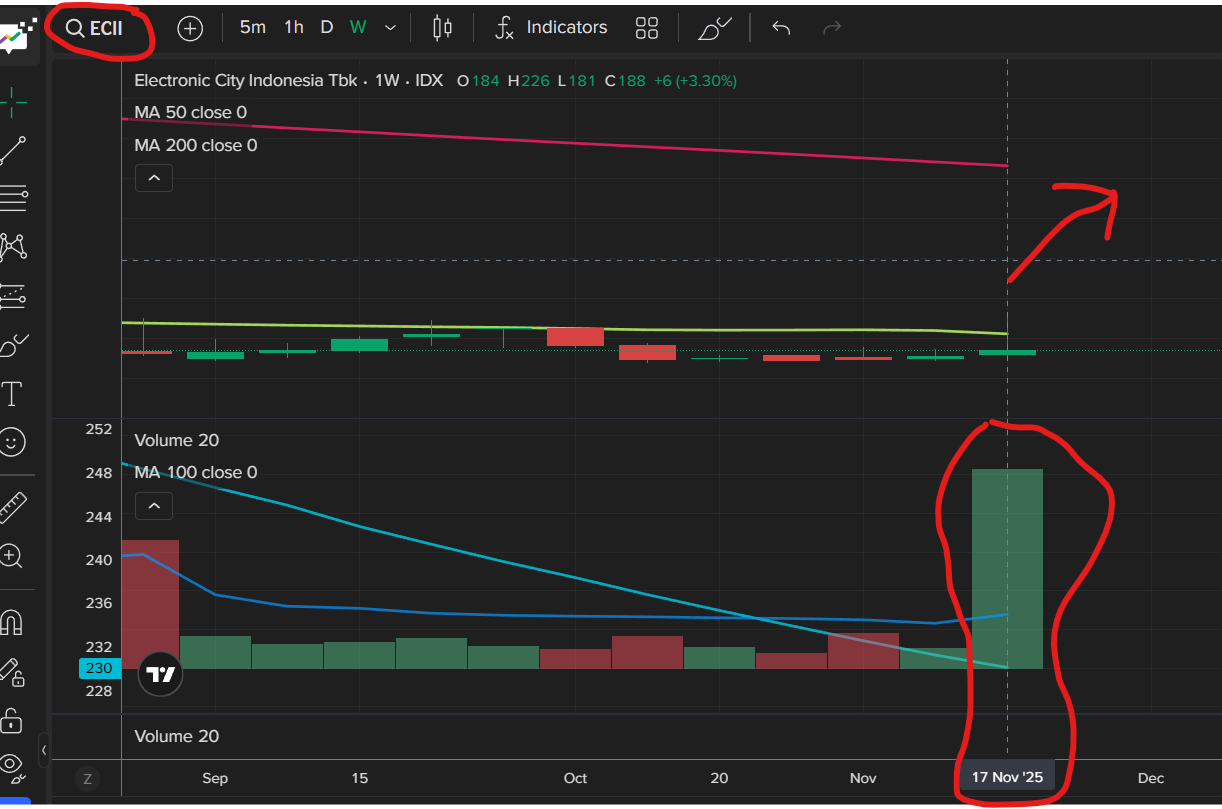Select the ruler measure tool
1222x809 pixels.
[x=13, y=508]
